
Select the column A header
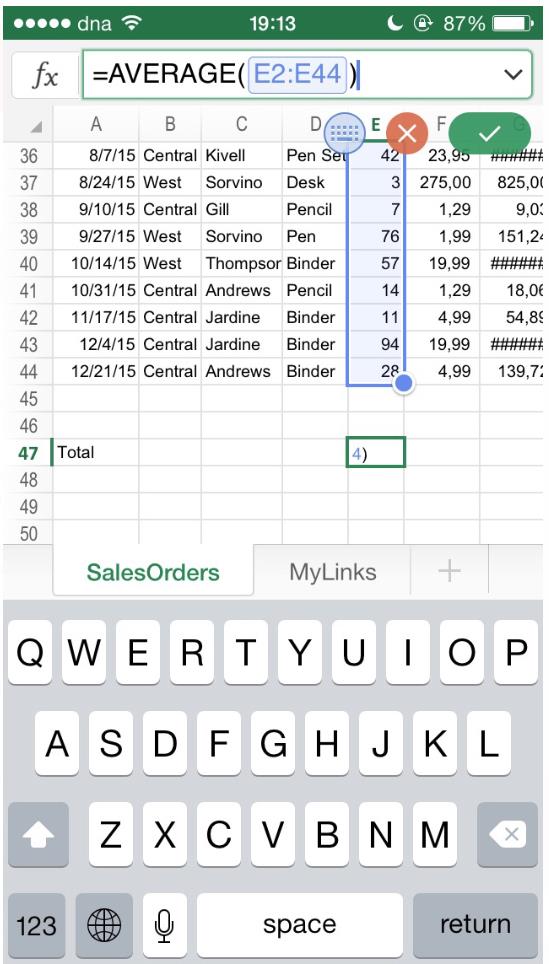(96, 125)
